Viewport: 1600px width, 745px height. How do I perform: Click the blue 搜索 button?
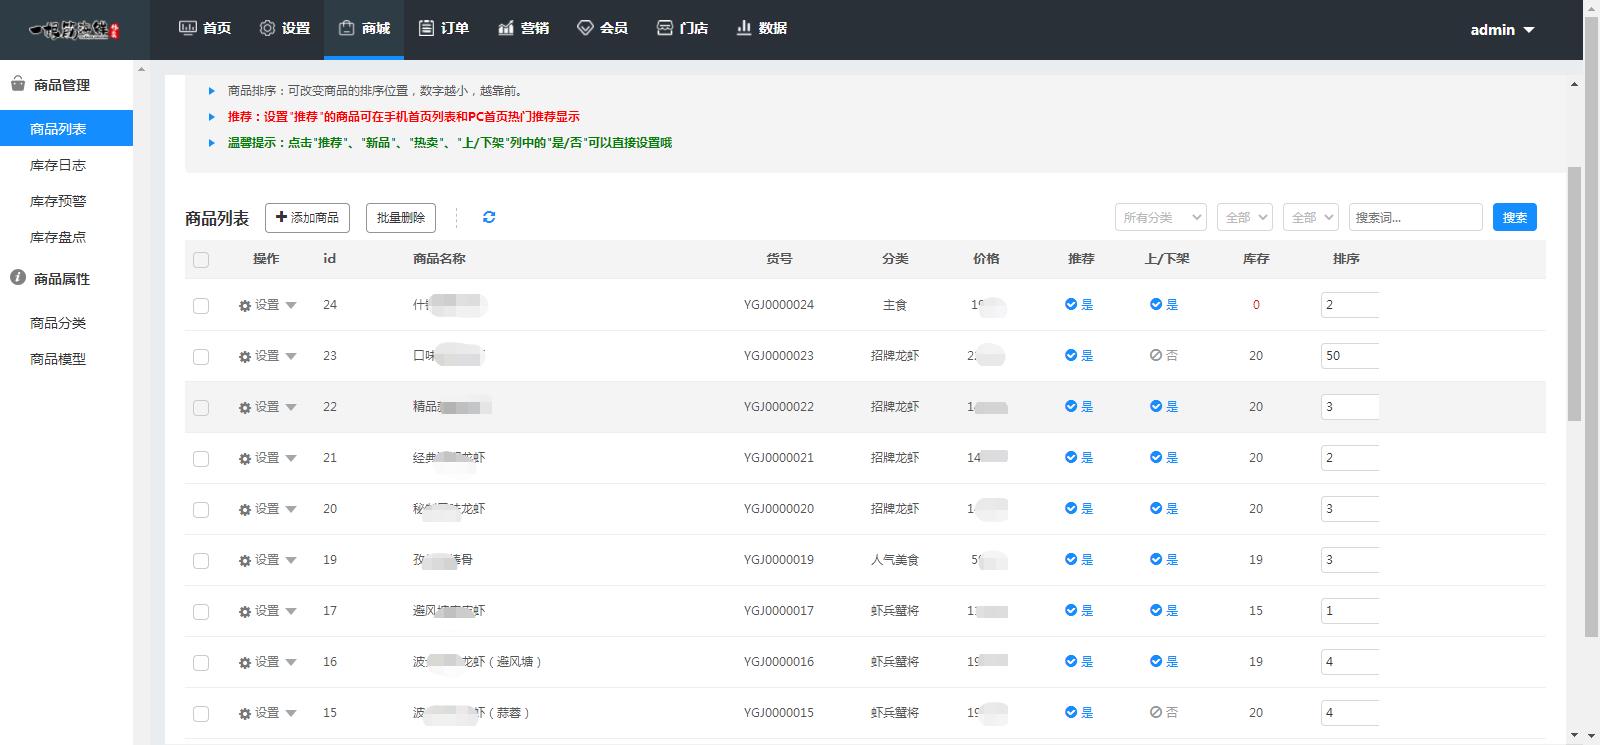click(1514, 217)
